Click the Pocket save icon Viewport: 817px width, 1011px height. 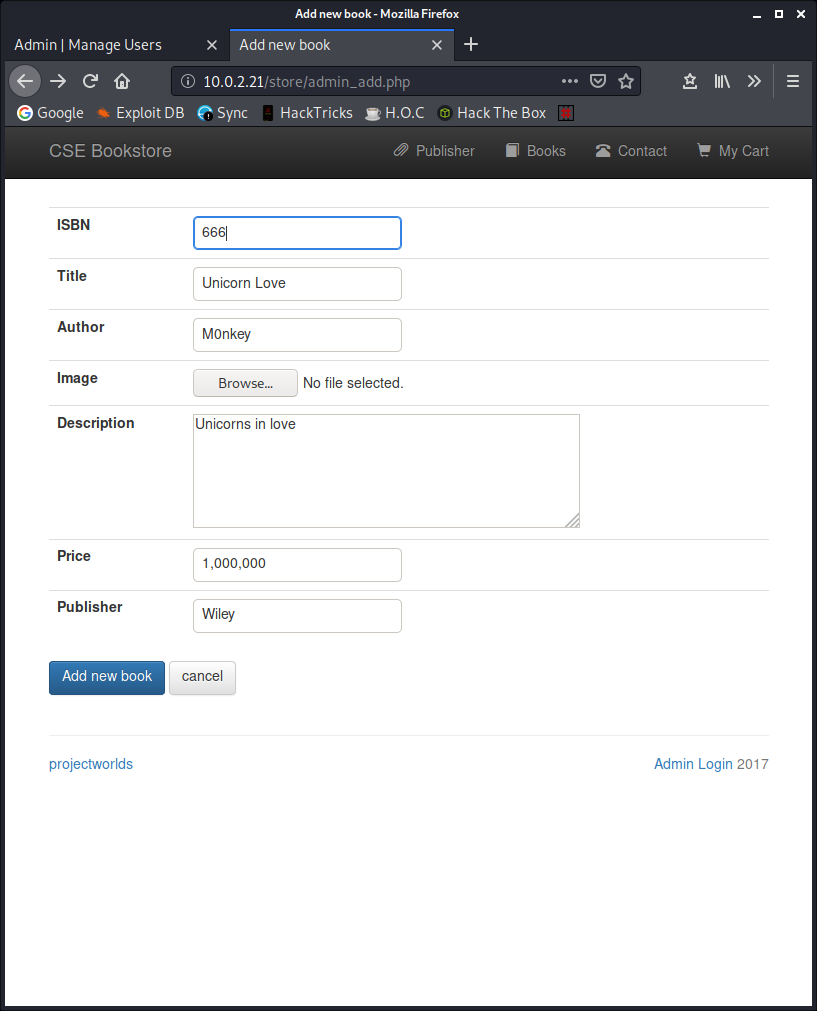pos(598,81)
